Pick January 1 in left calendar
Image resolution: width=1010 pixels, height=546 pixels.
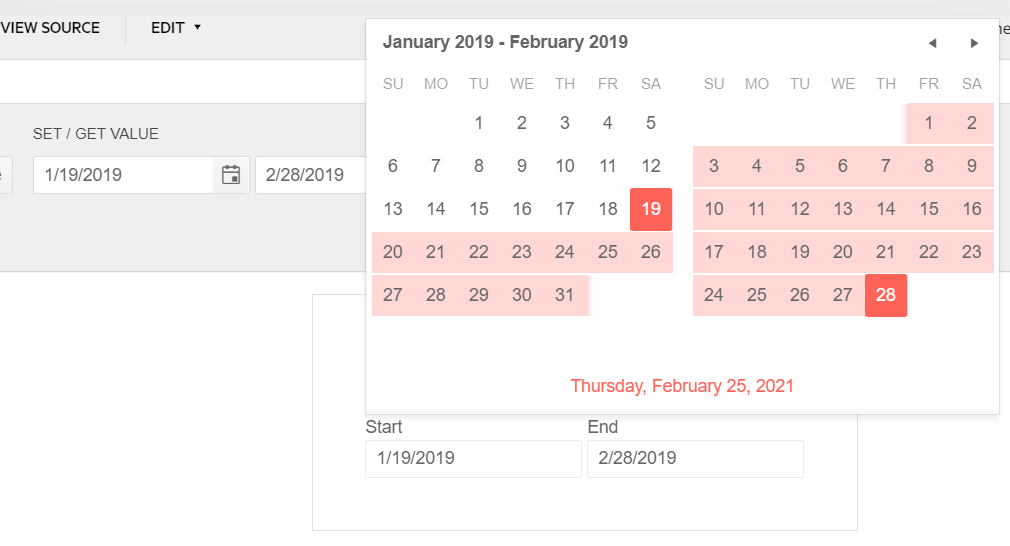pyautogui.click(x=479, y=123)
